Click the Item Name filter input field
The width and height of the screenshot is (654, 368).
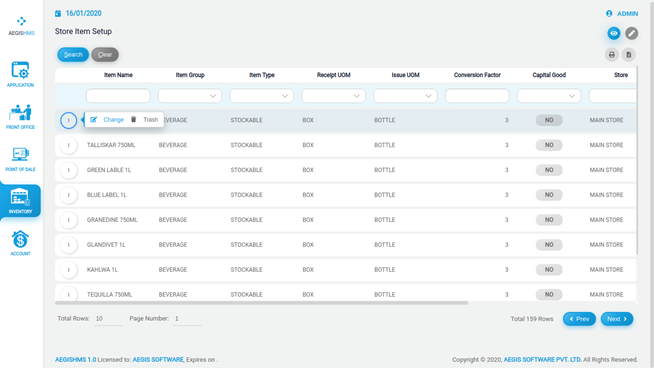point(118,96)
